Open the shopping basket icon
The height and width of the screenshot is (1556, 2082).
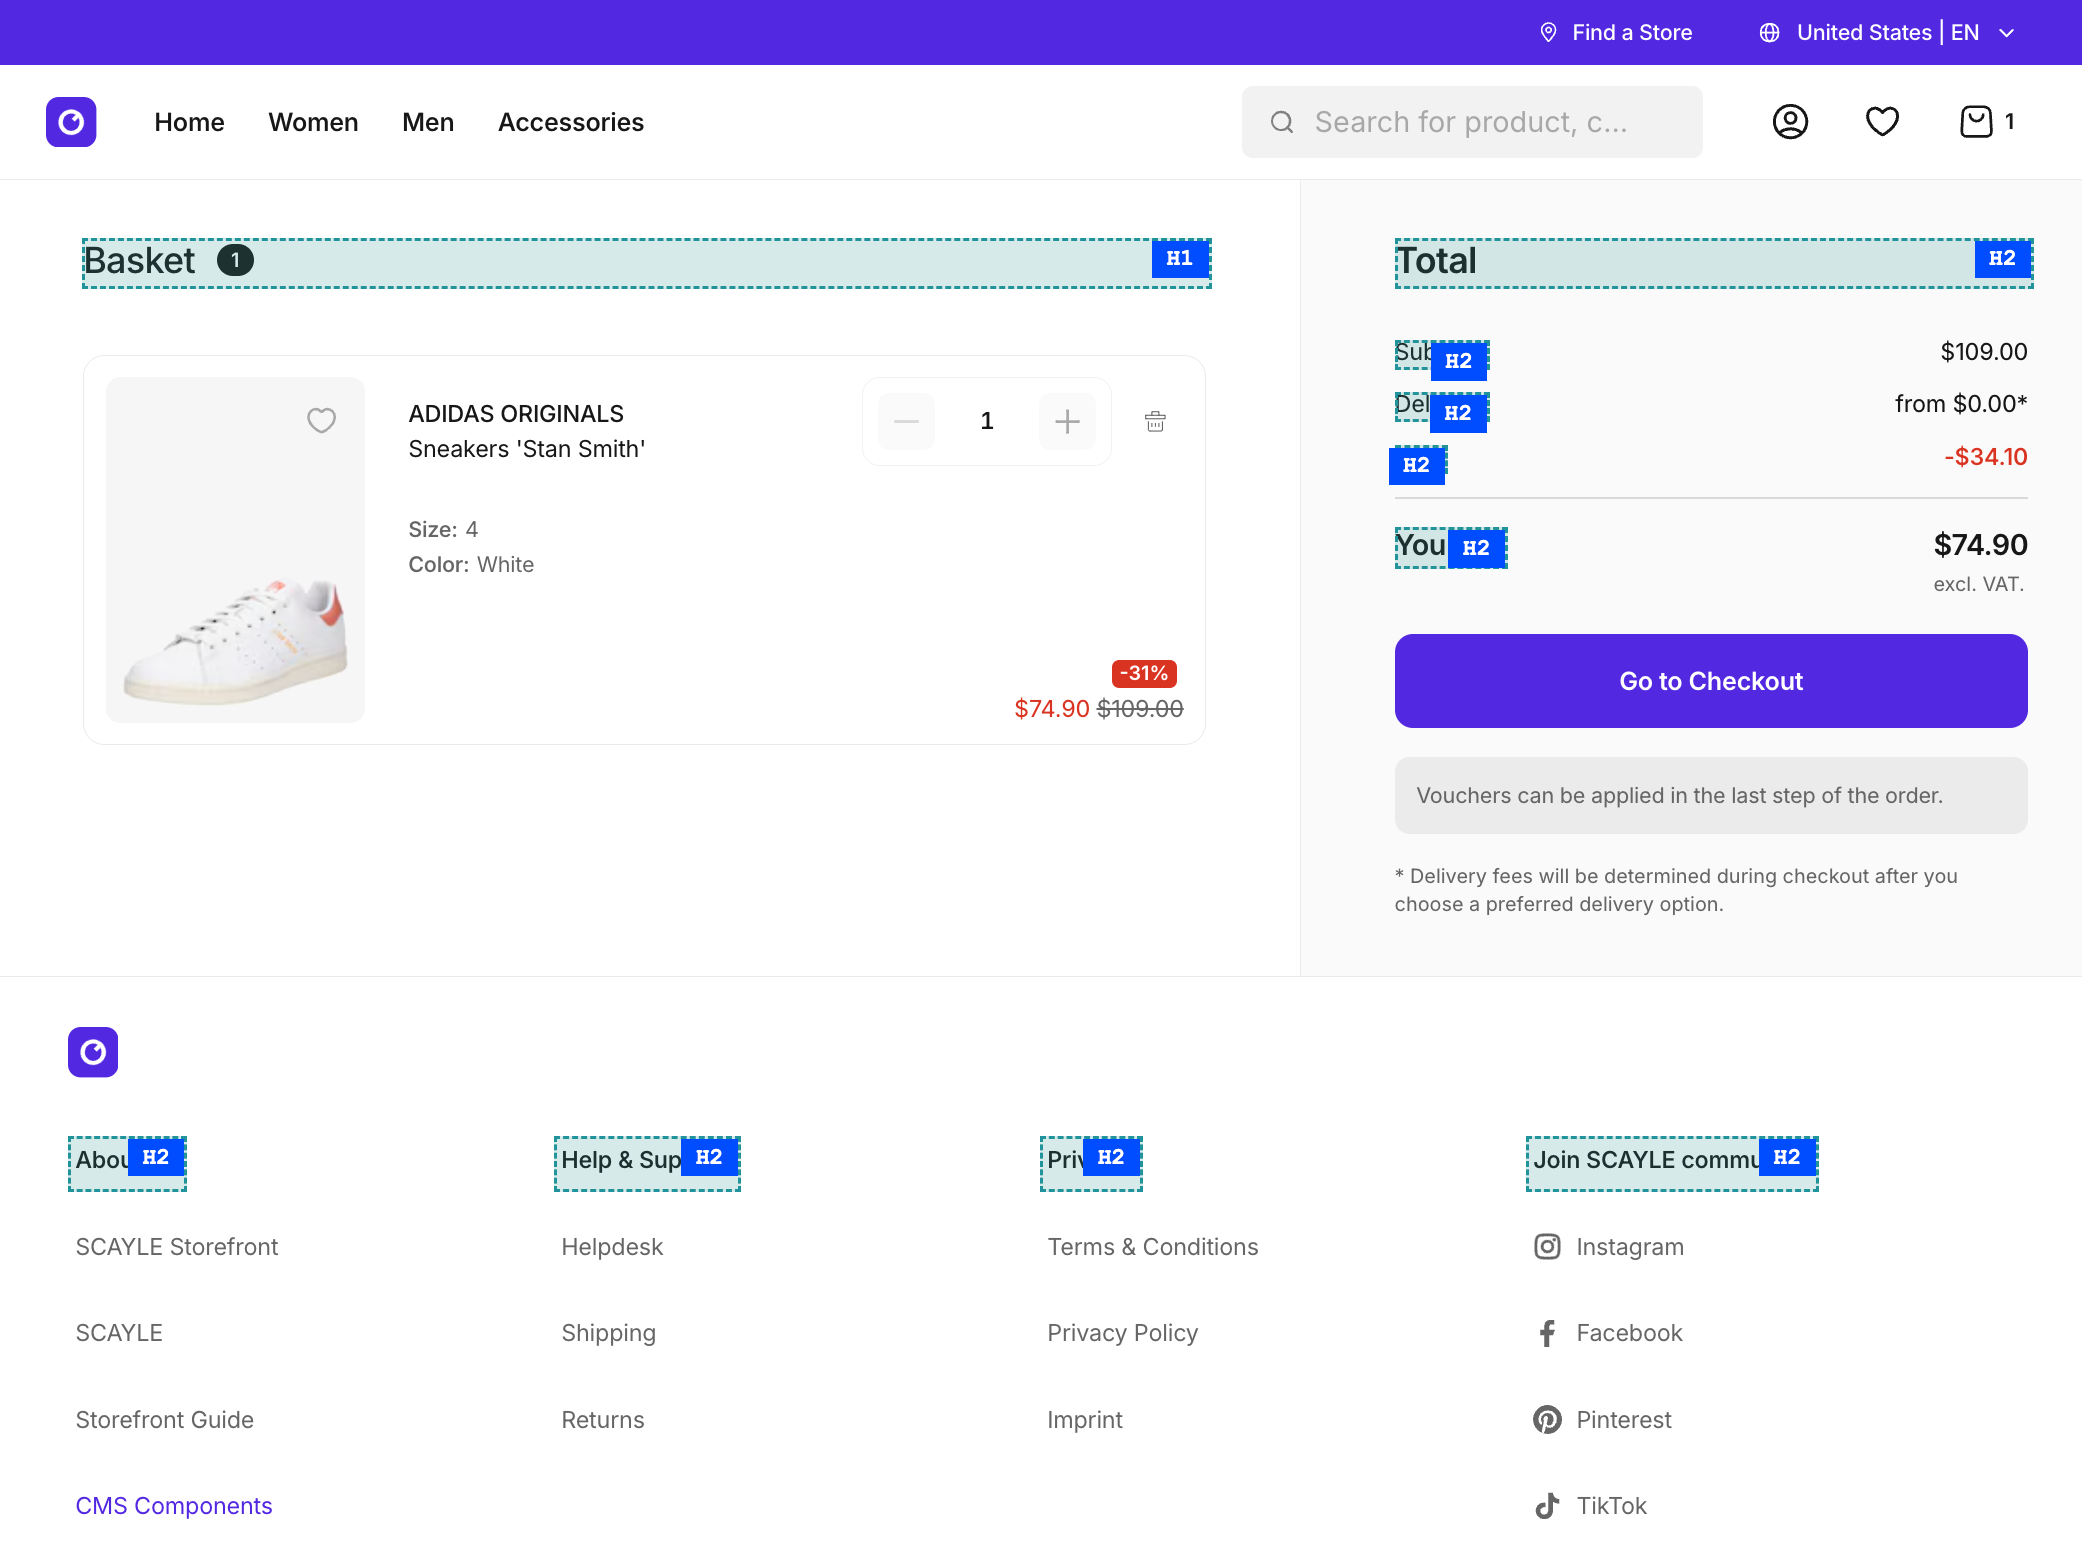tap(1976, 122)
